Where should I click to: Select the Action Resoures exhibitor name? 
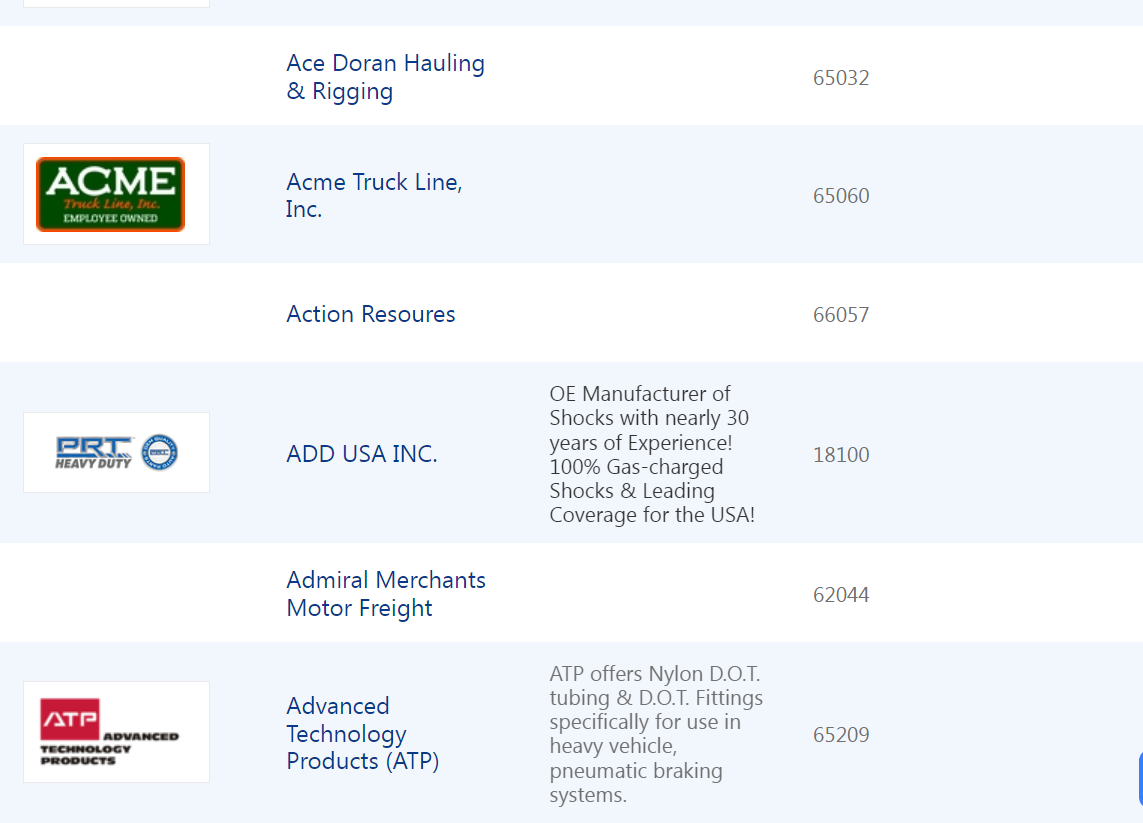(370, 314)
